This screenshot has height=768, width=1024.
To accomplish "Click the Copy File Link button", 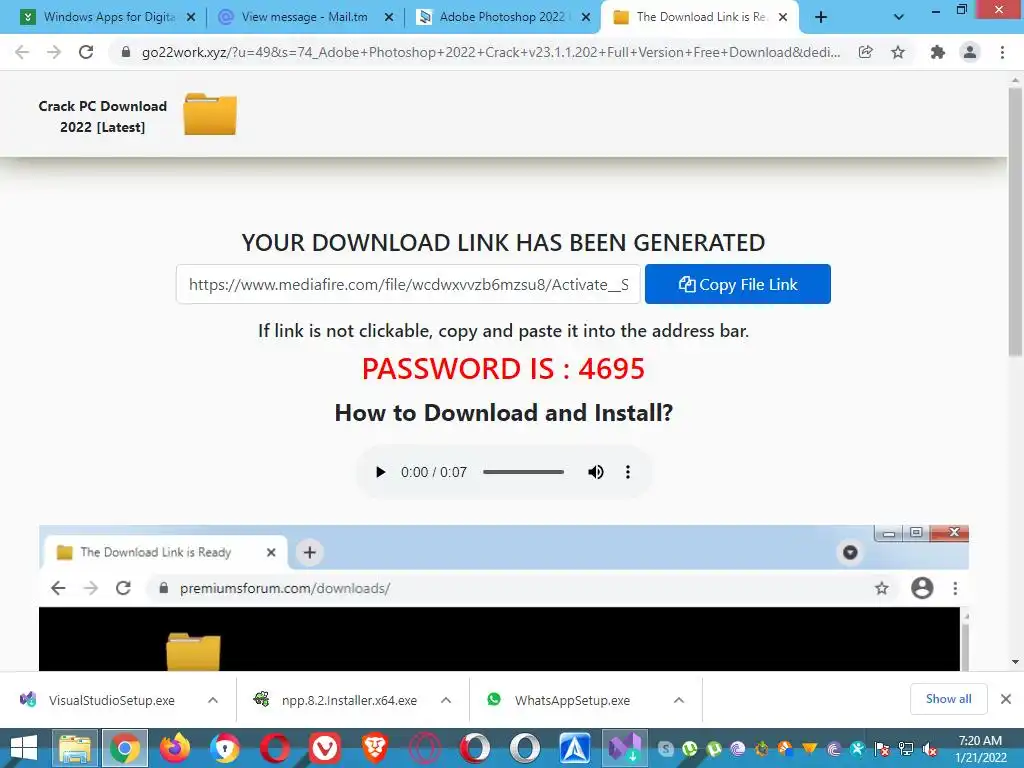I will (x=737, y=284).
